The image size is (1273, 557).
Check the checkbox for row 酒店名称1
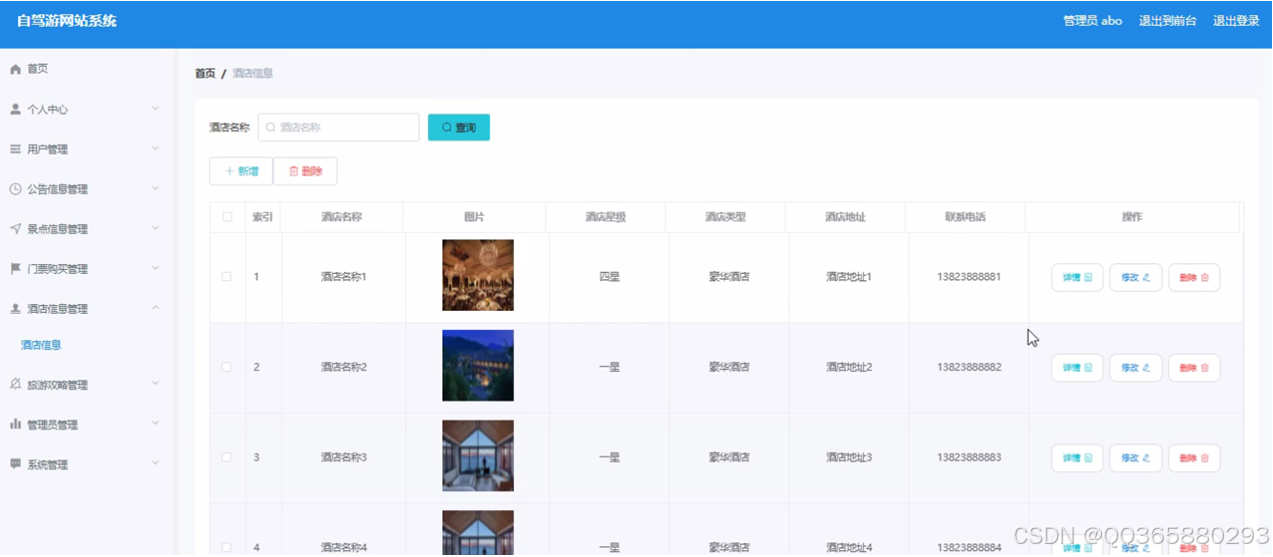click(226, 277)
